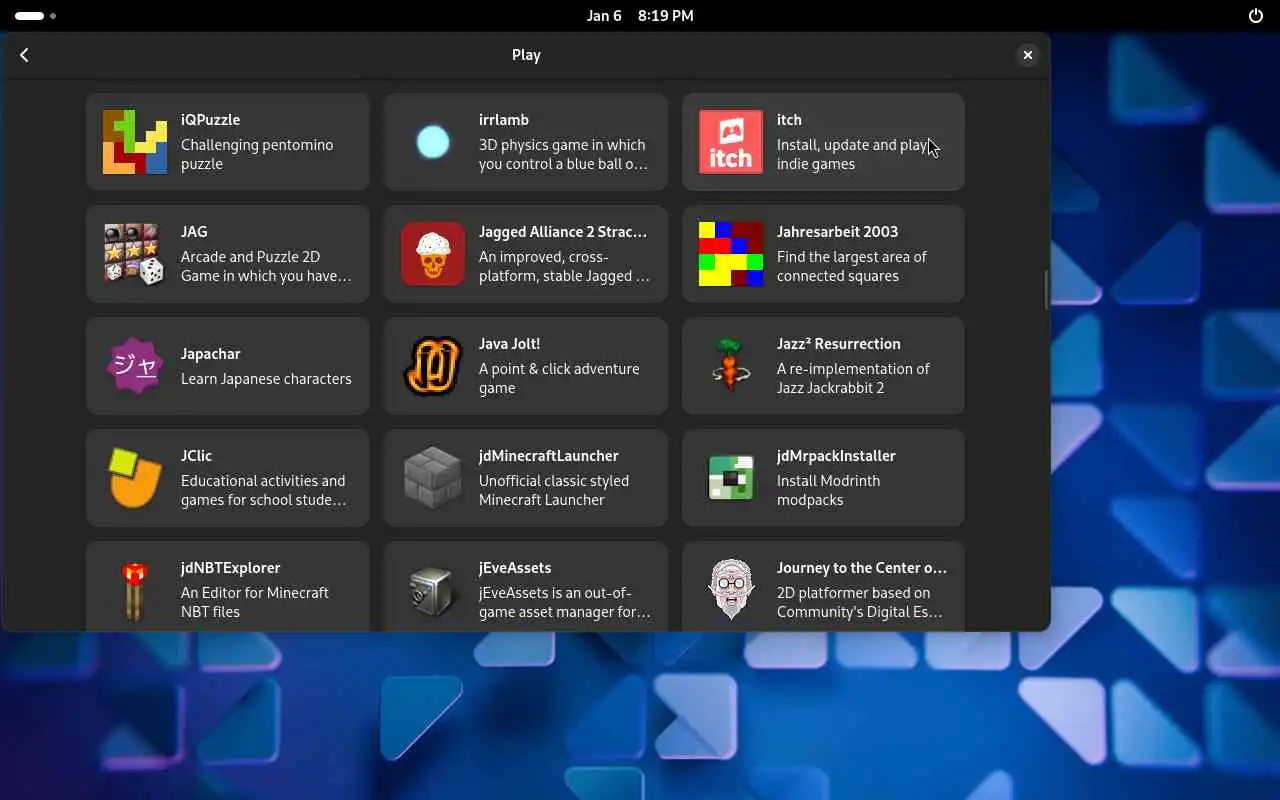Click the Journey to the Center old man icon
This screenshot has height=800, width=1280.
(730, 590)
